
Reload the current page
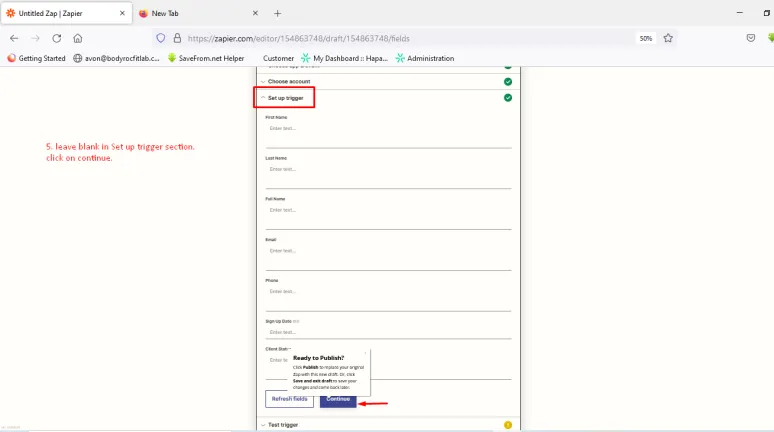(x=56, y=38)
